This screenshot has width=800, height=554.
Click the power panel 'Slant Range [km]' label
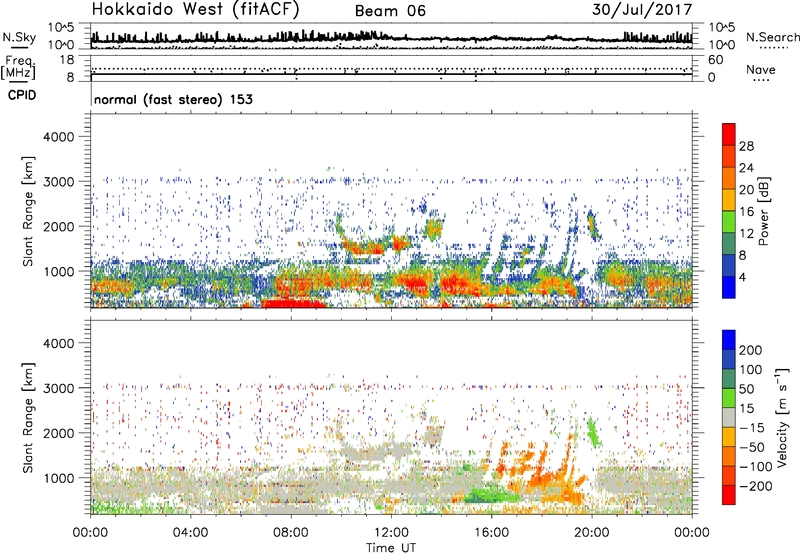pos(28,211)
